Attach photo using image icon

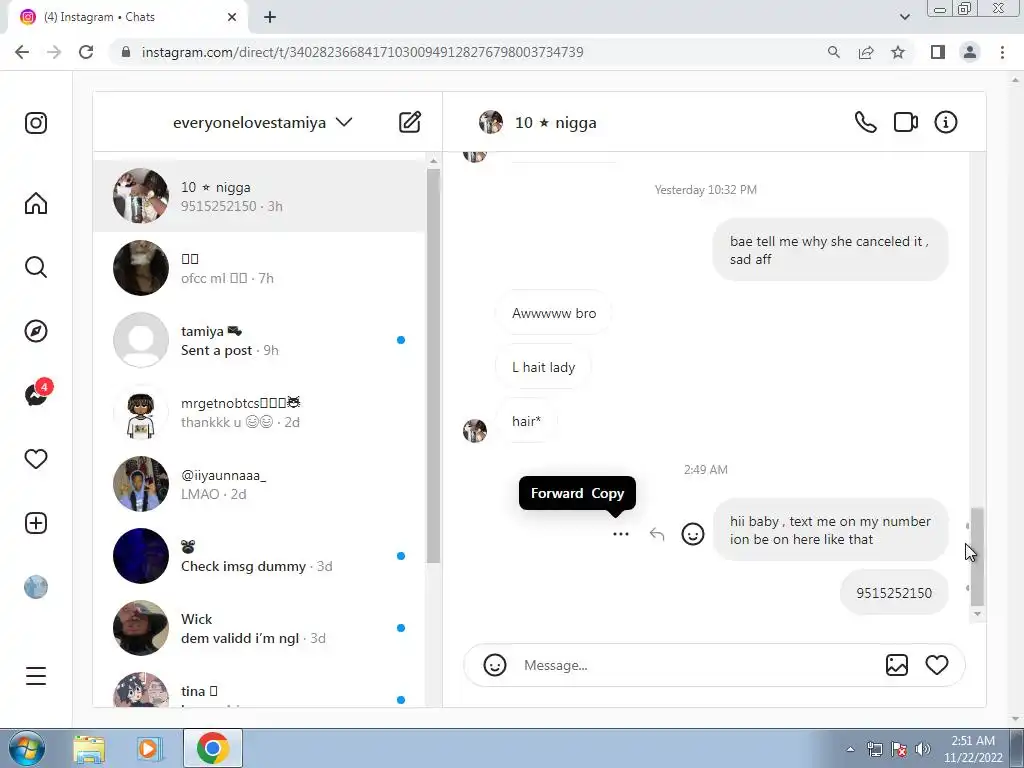click(x=897, y=665)
